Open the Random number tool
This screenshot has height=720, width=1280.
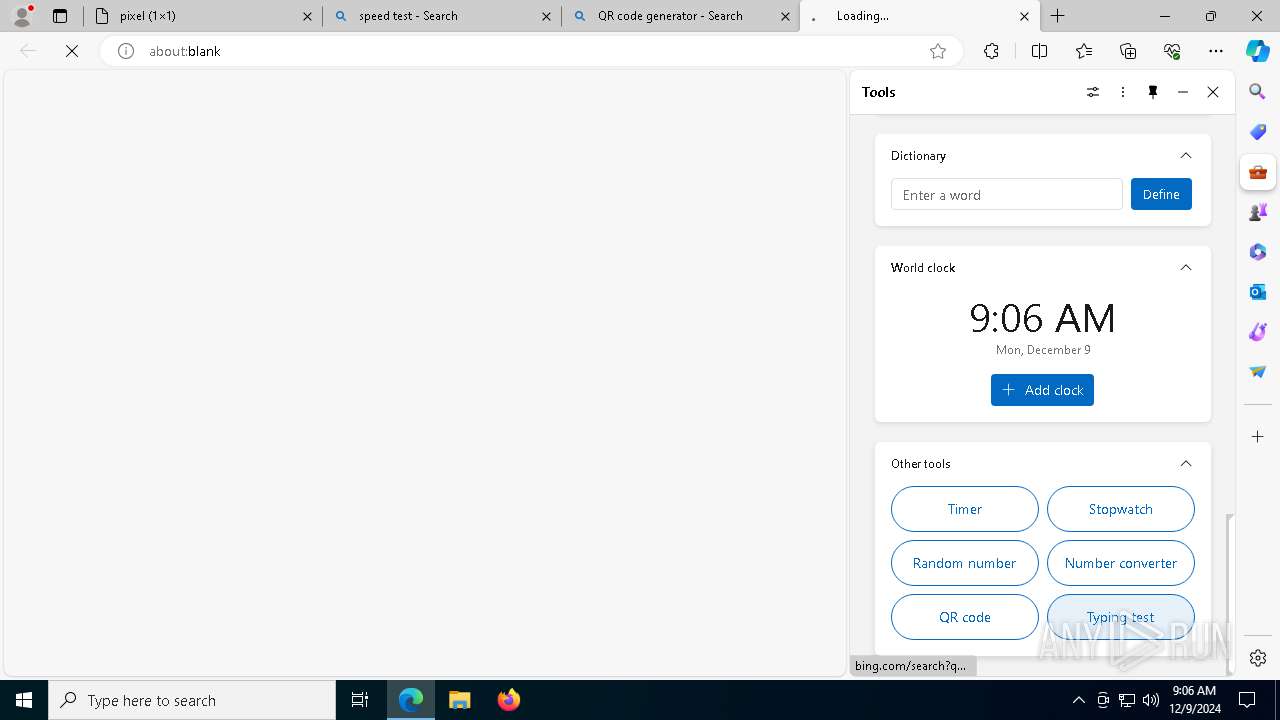(965, 563)
